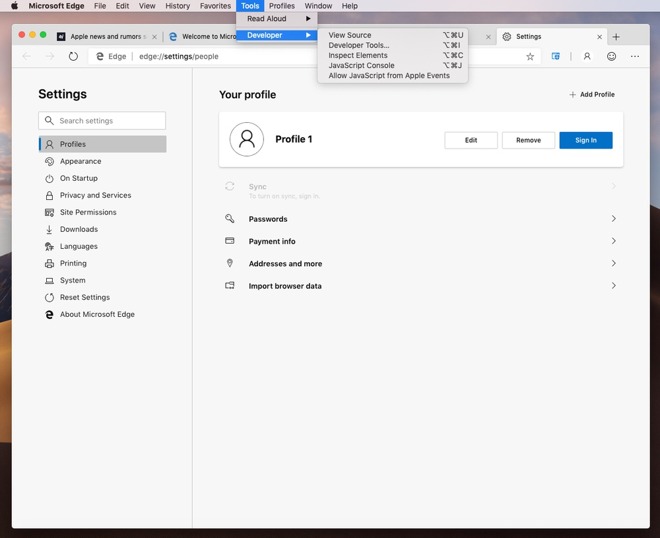Expand the Import browser data chevron
Viewport: 660px width, 538px height.
click(614, 285)
